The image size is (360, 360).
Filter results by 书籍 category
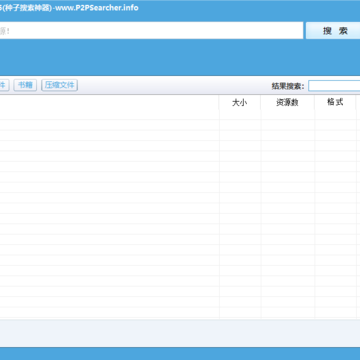click(x=25, y=85)
